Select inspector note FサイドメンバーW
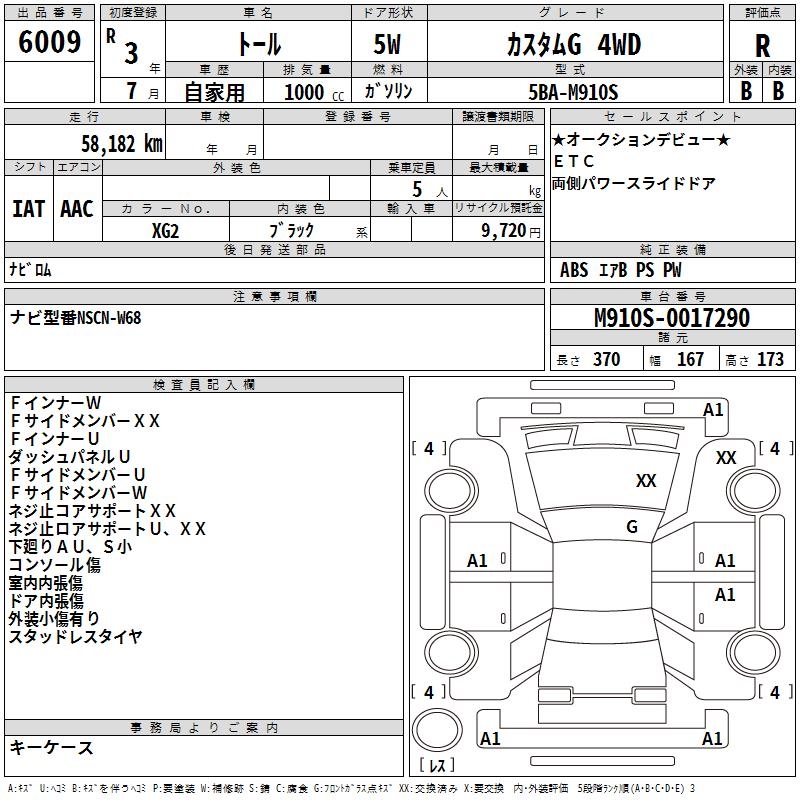The image size is (800, 800). 79,492
